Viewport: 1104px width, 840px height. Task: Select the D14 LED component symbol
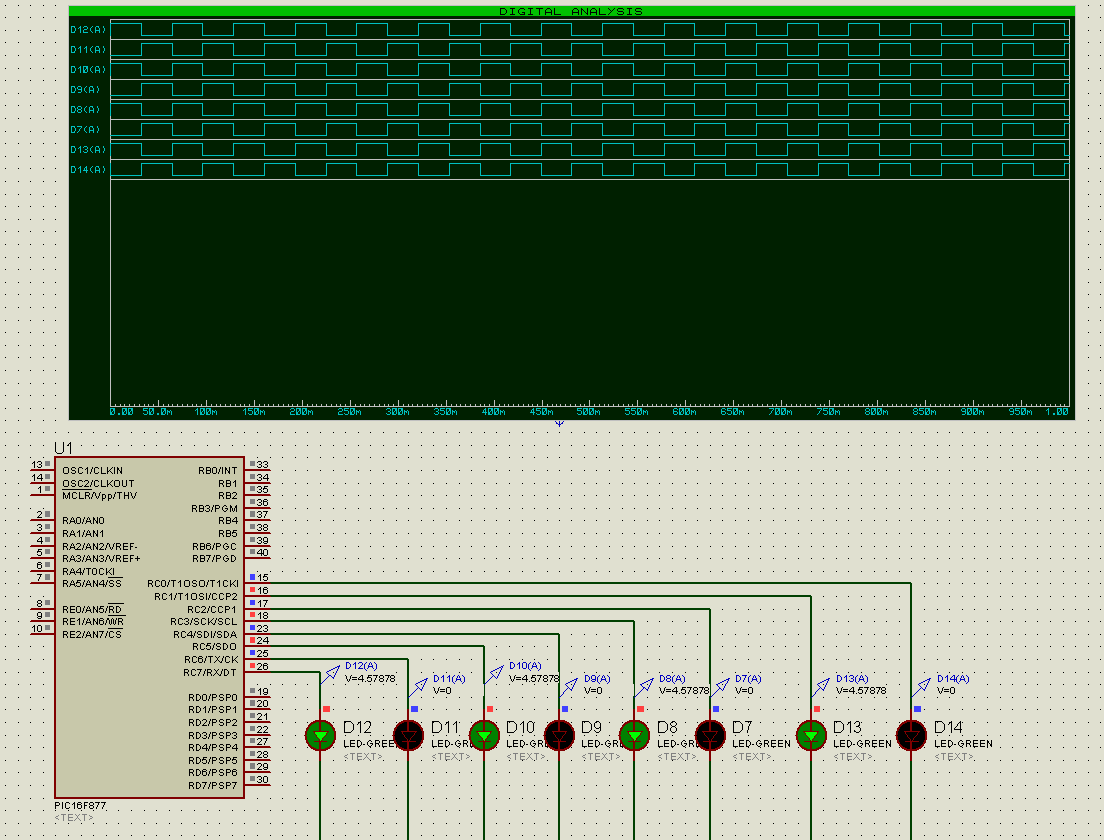[x=911, y=735]
